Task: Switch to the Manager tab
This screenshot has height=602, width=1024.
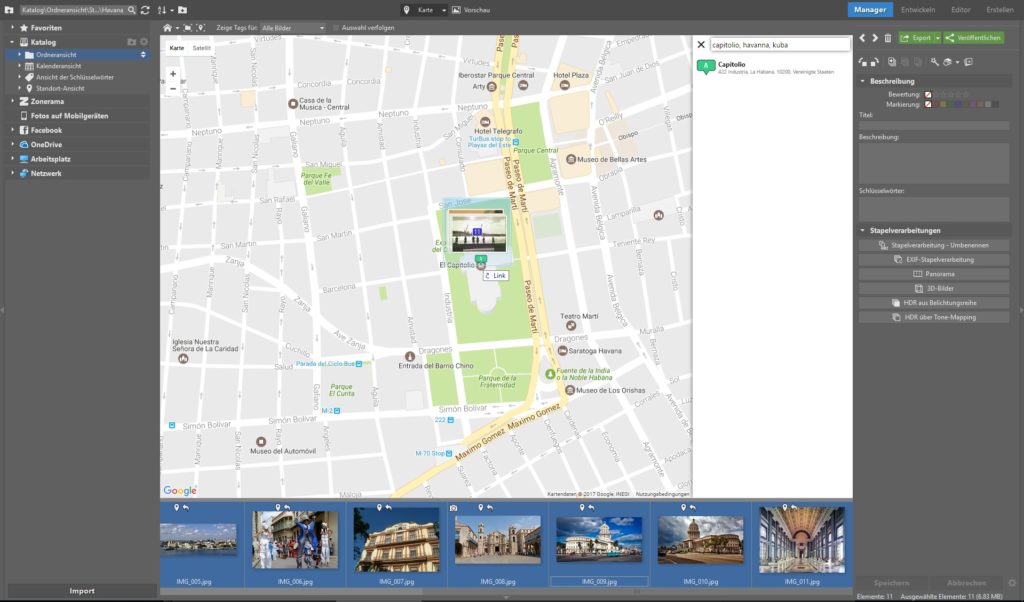Action: (x=870, y=10)
